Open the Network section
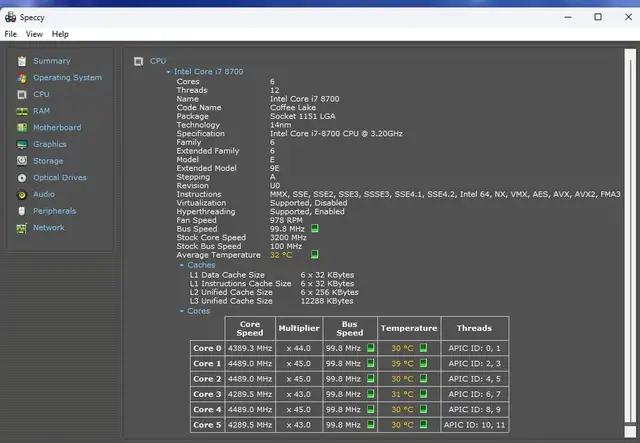The width and height of the screenshot is (640, 443). [49, 228]
